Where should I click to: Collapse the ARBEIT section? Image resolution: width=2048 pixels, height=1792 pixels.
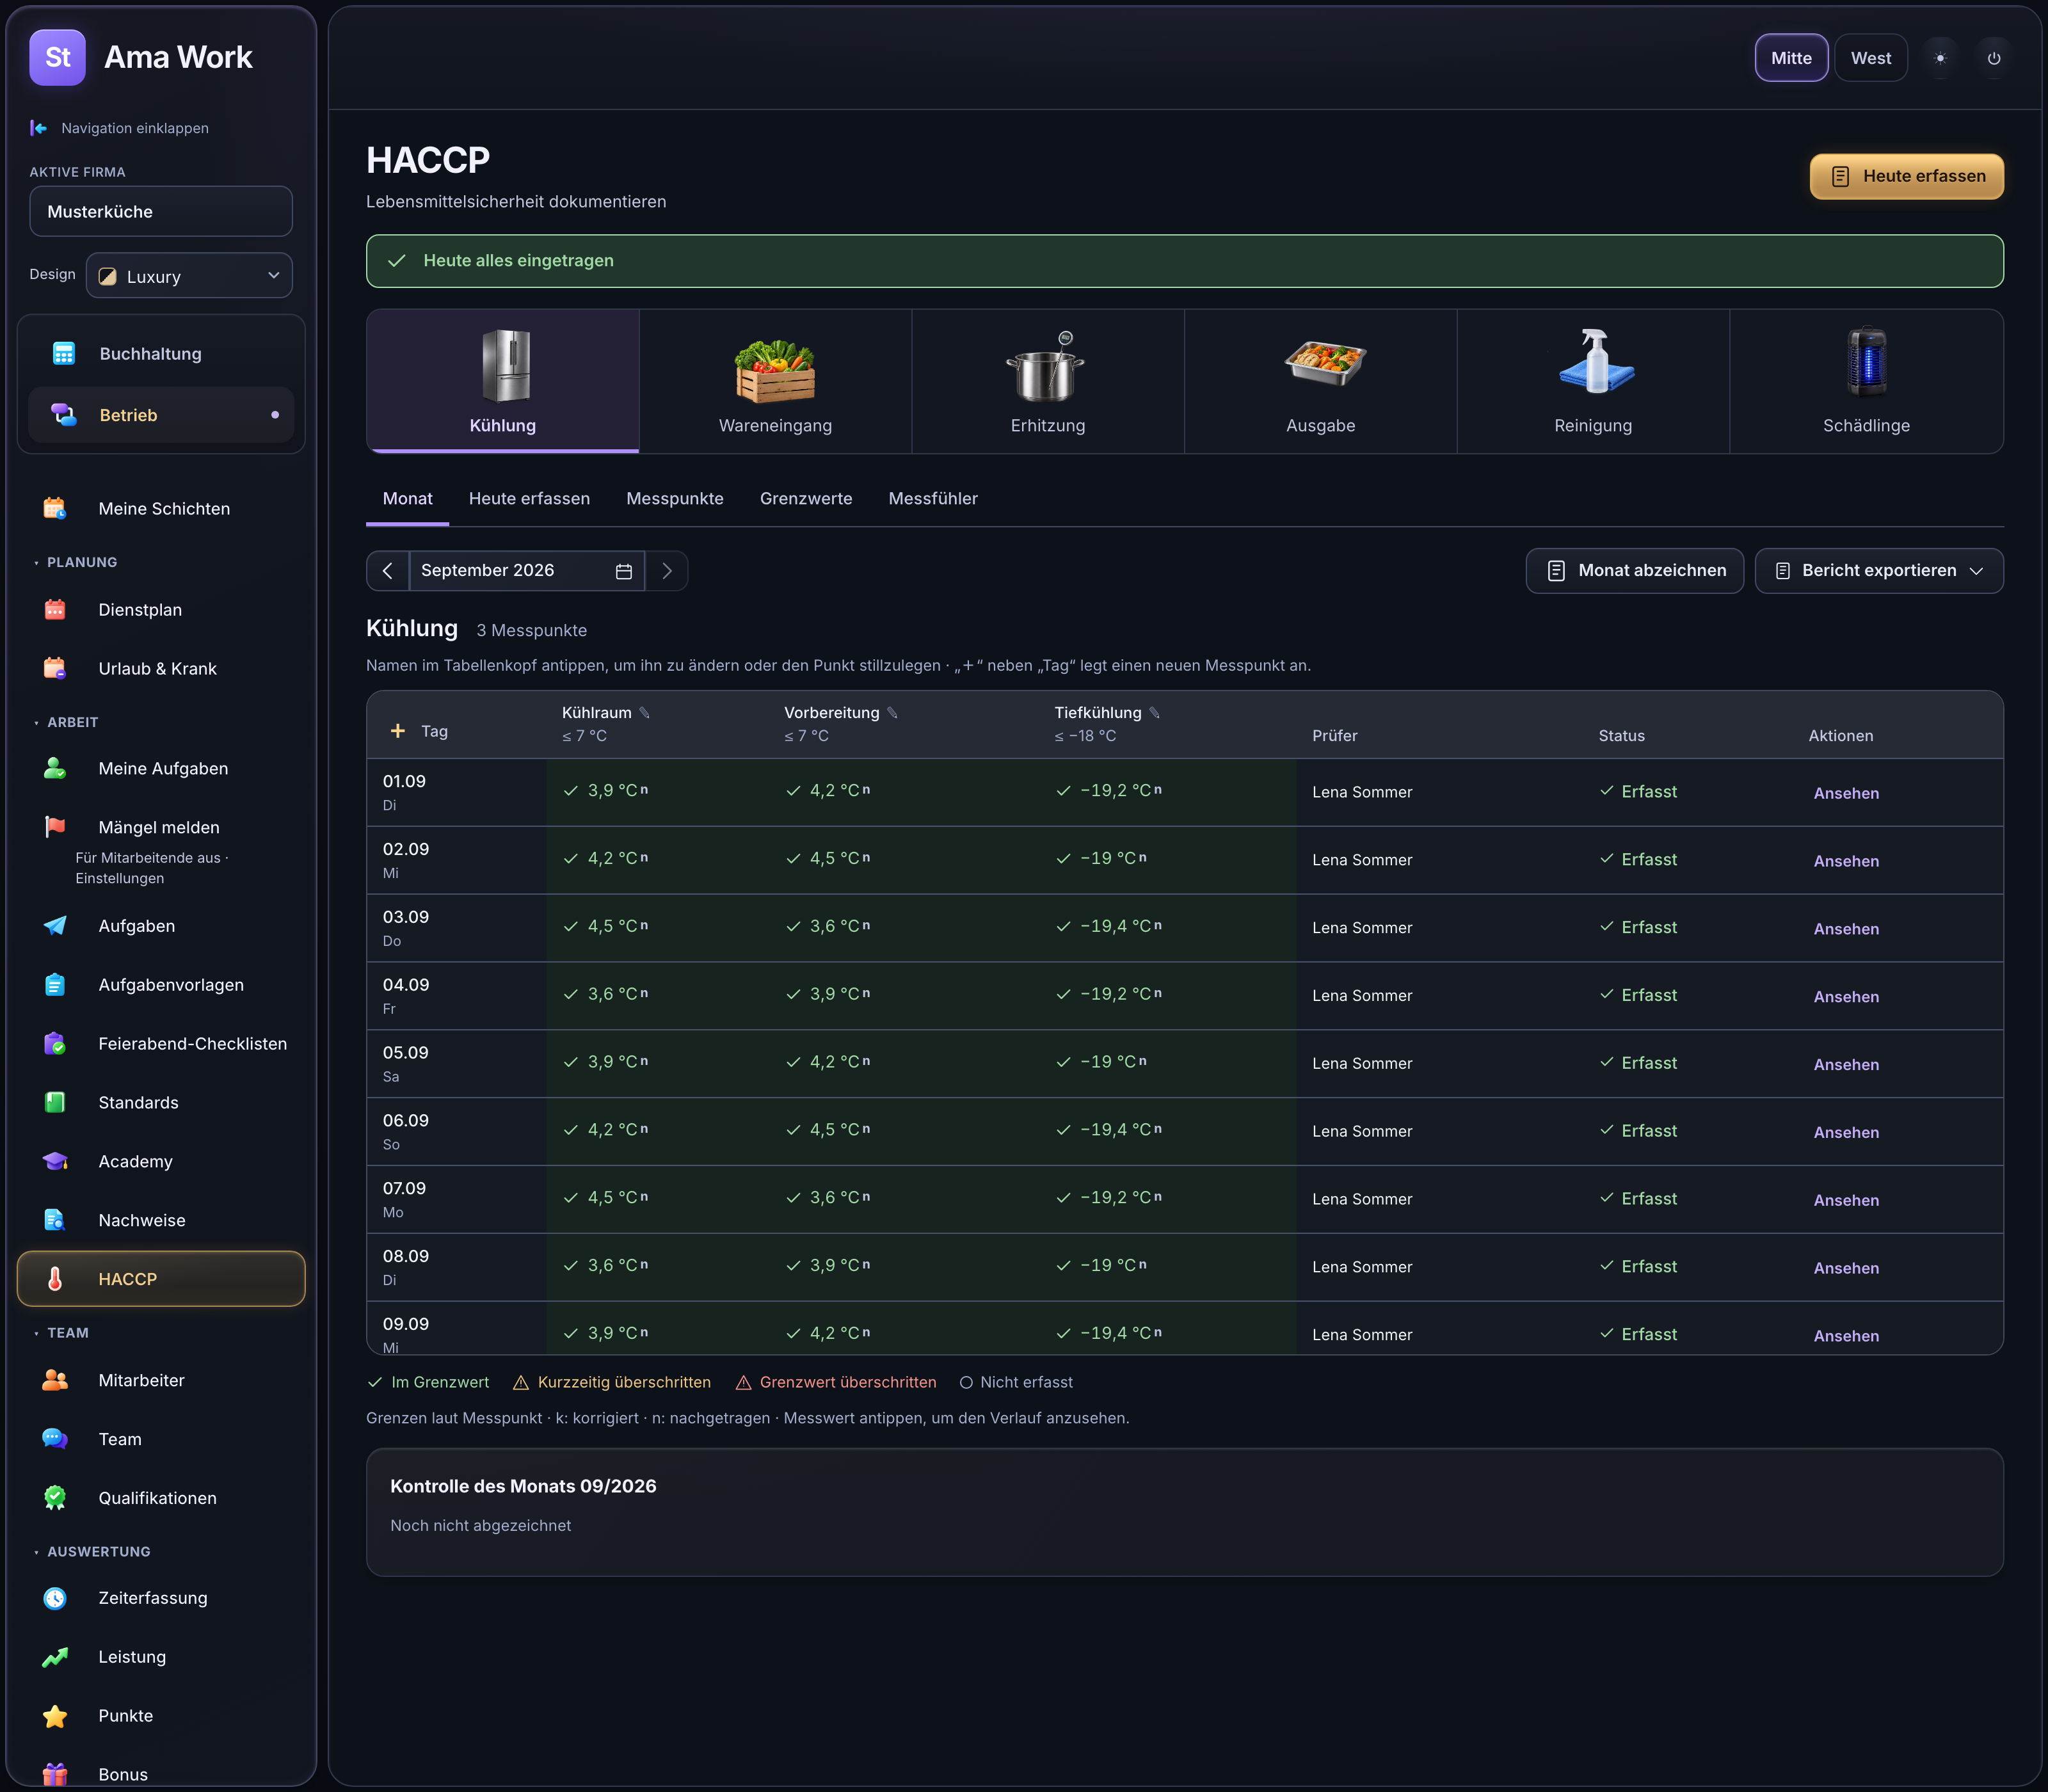click(66, 722)
